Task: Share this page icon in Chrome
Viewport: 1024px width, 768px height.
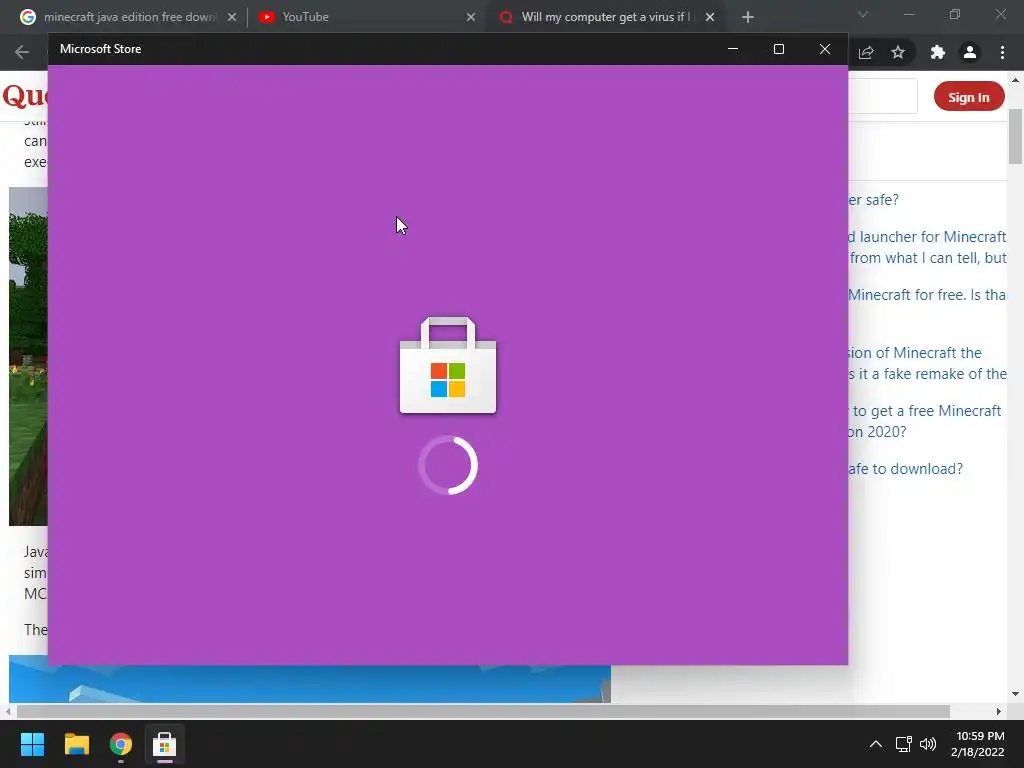Action: click(866, 52)
